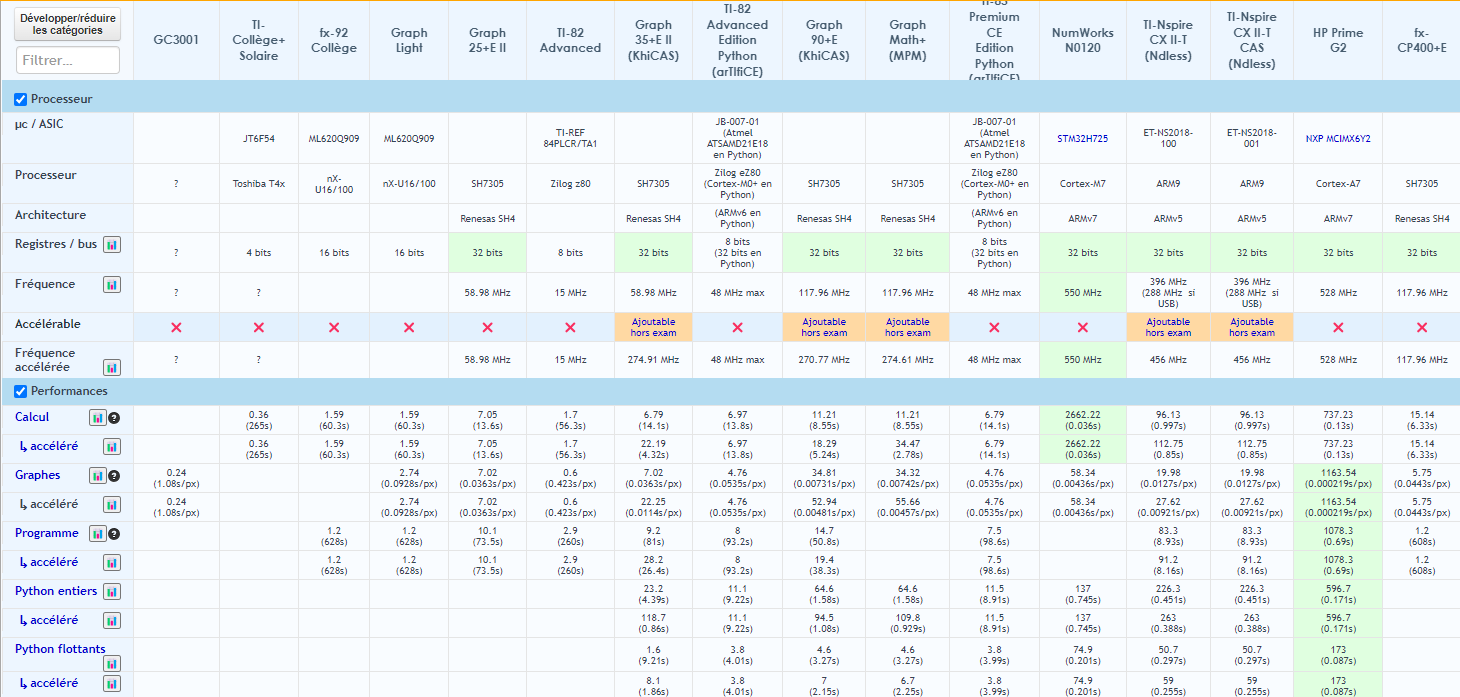Uncheck the Processeur category checkbox
The height and width of the screenshot is (697, 1460).
click(x=21, y=99)
